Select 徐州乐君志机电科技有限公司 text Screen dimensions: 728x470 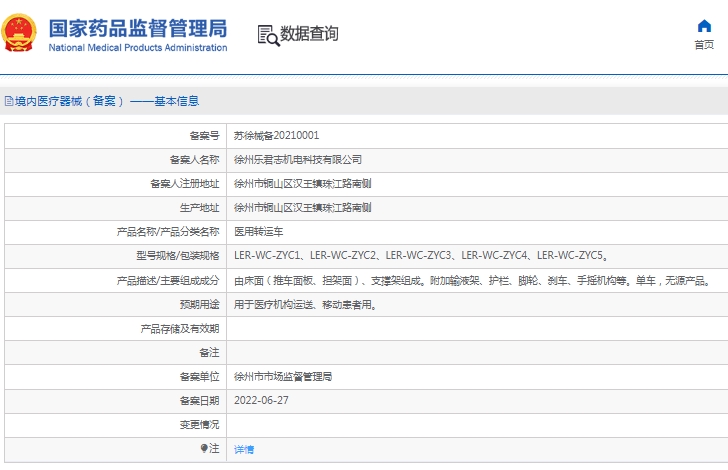[298, 160]
